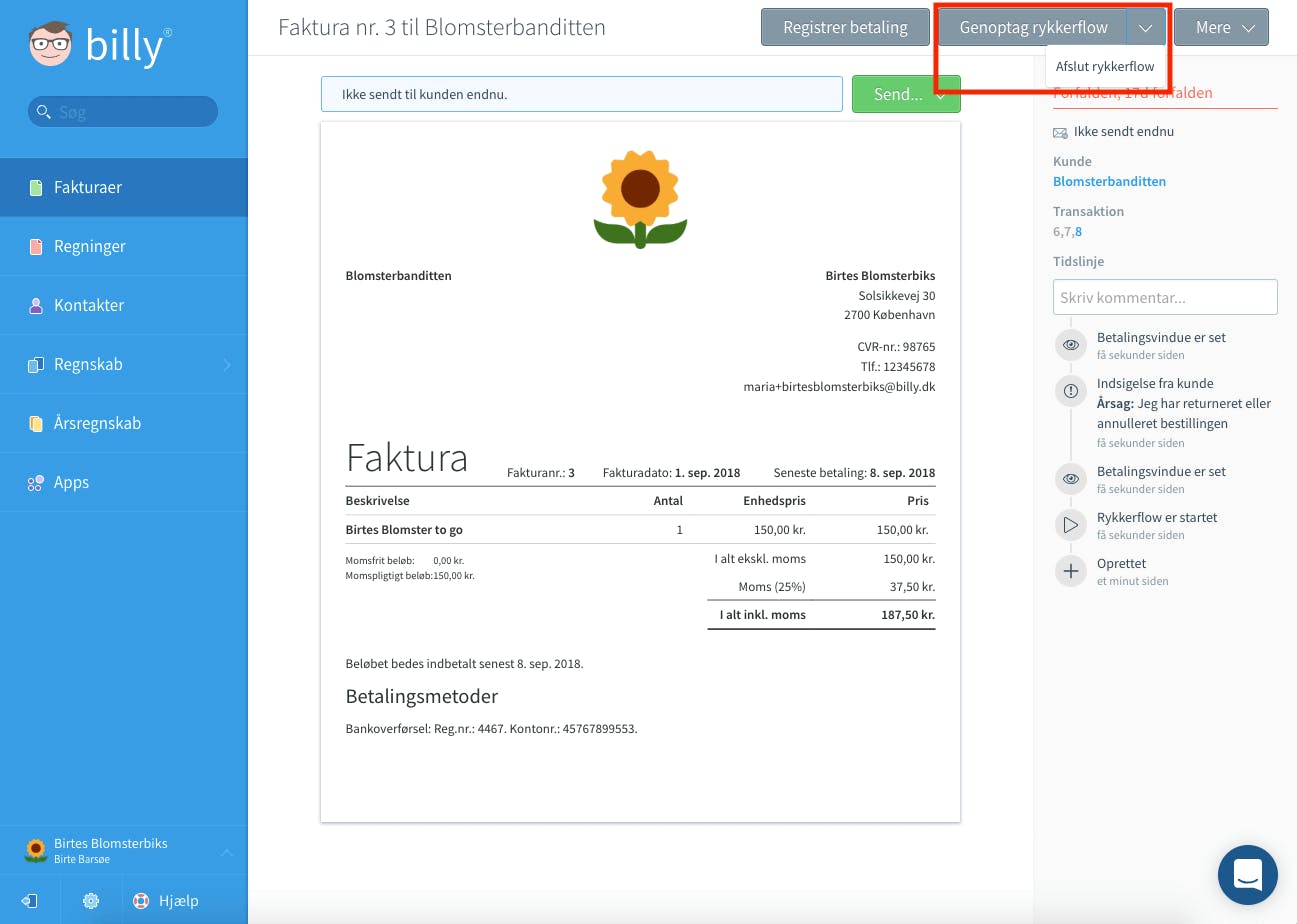
Task: Click the Genoptag rykkerflow button
Action: (1033, 28)
